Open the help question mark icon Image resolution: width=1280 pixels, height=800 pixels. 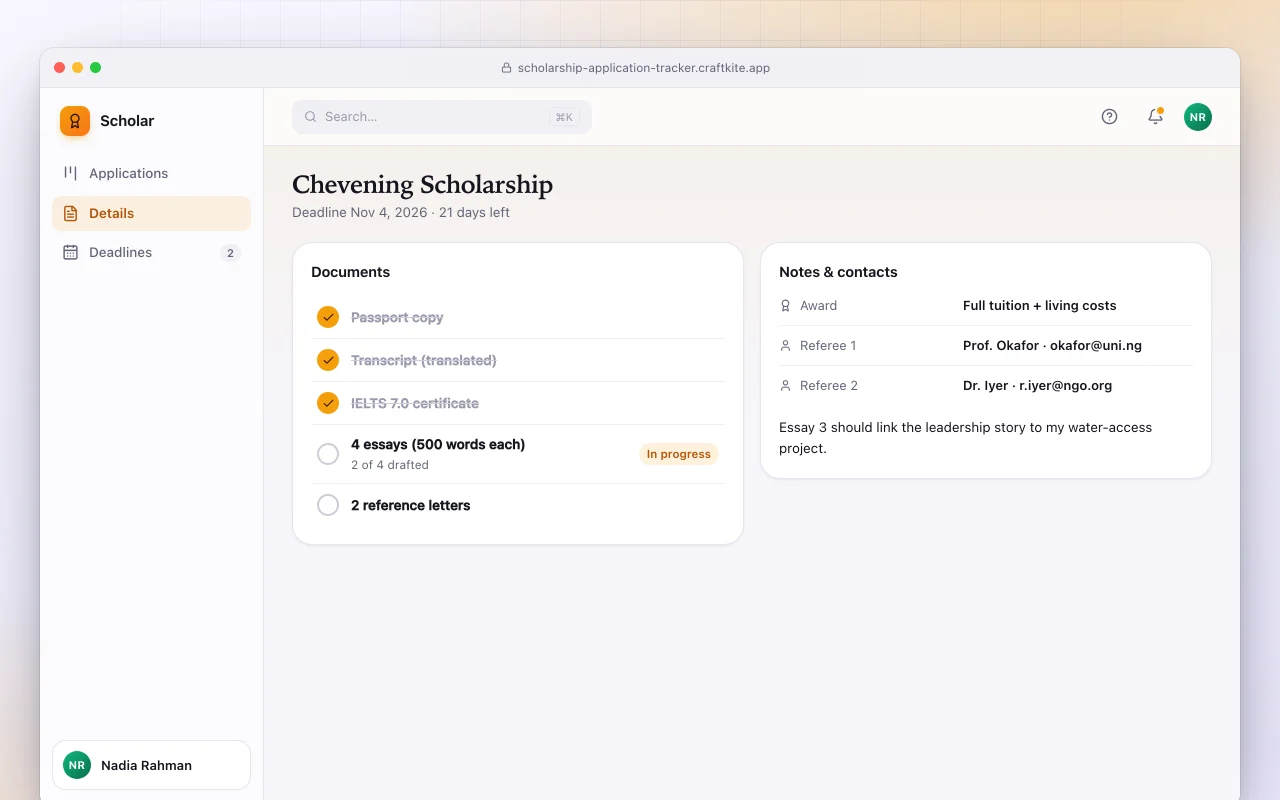tap(1109, 117)
